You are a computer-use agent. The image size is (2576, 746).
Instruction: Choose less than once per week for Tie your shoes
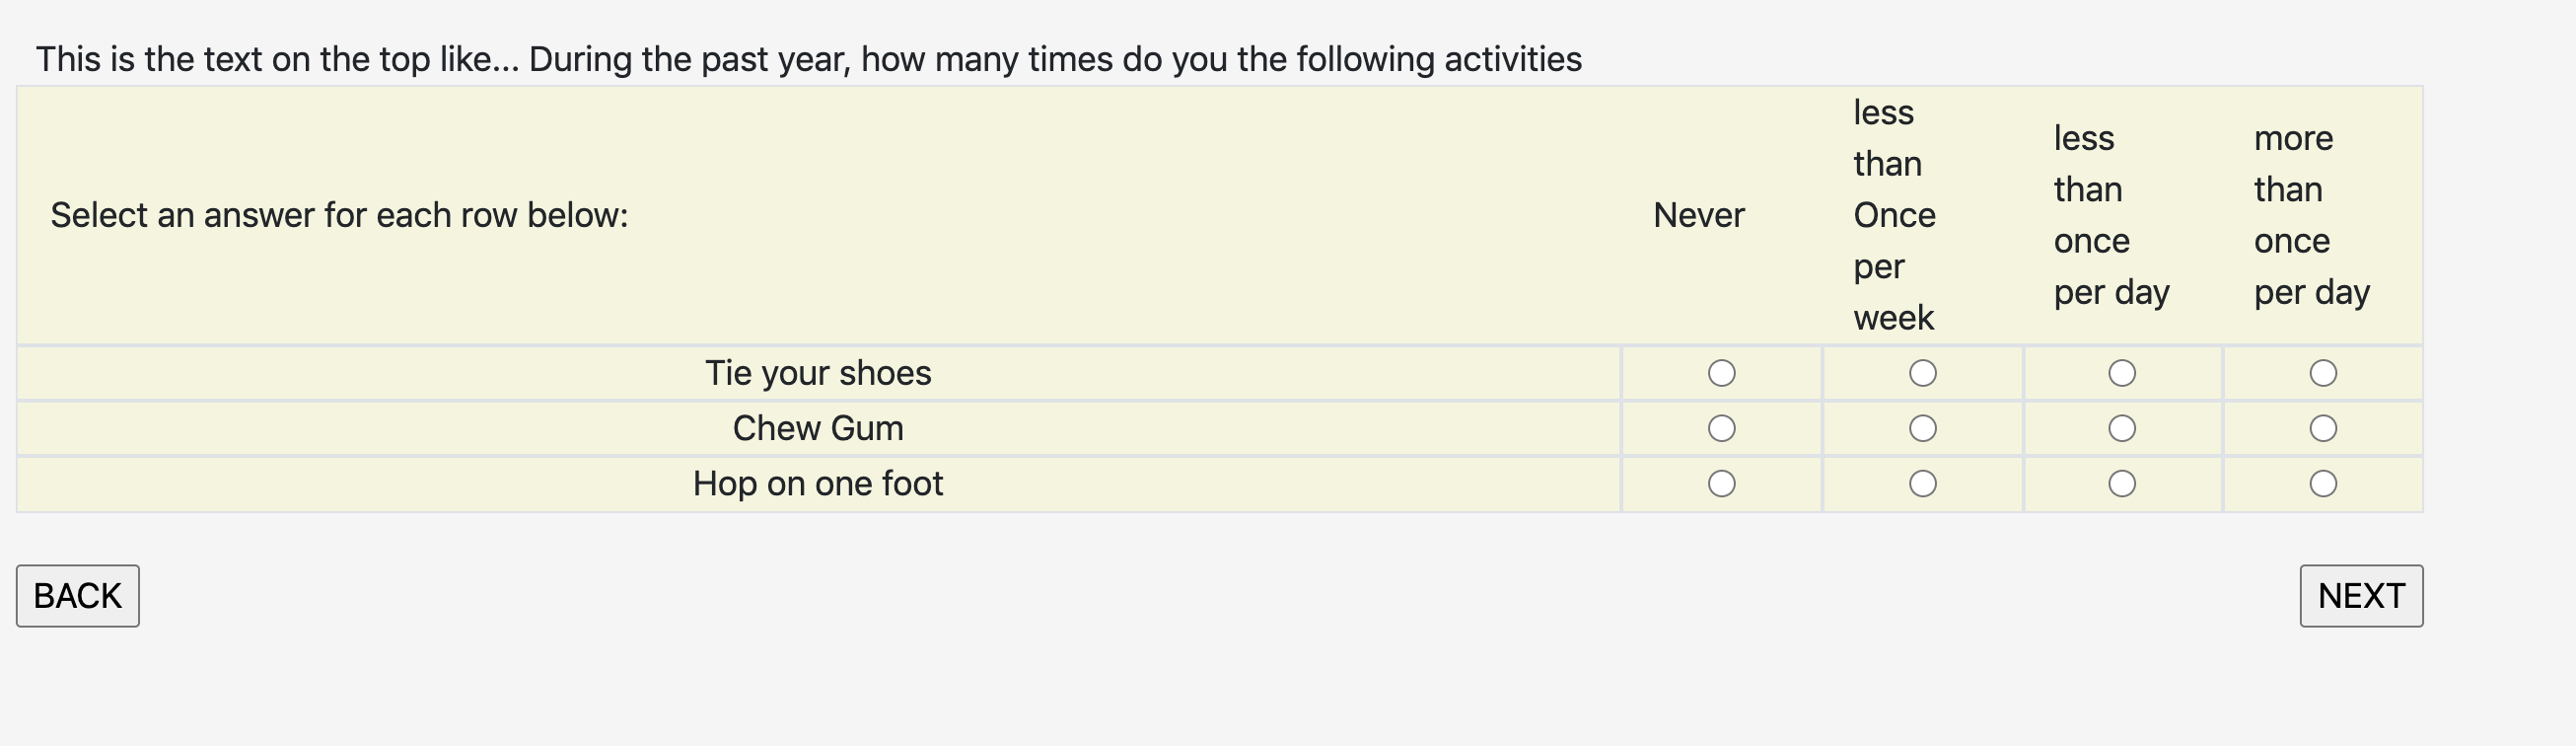point(1922,373)
